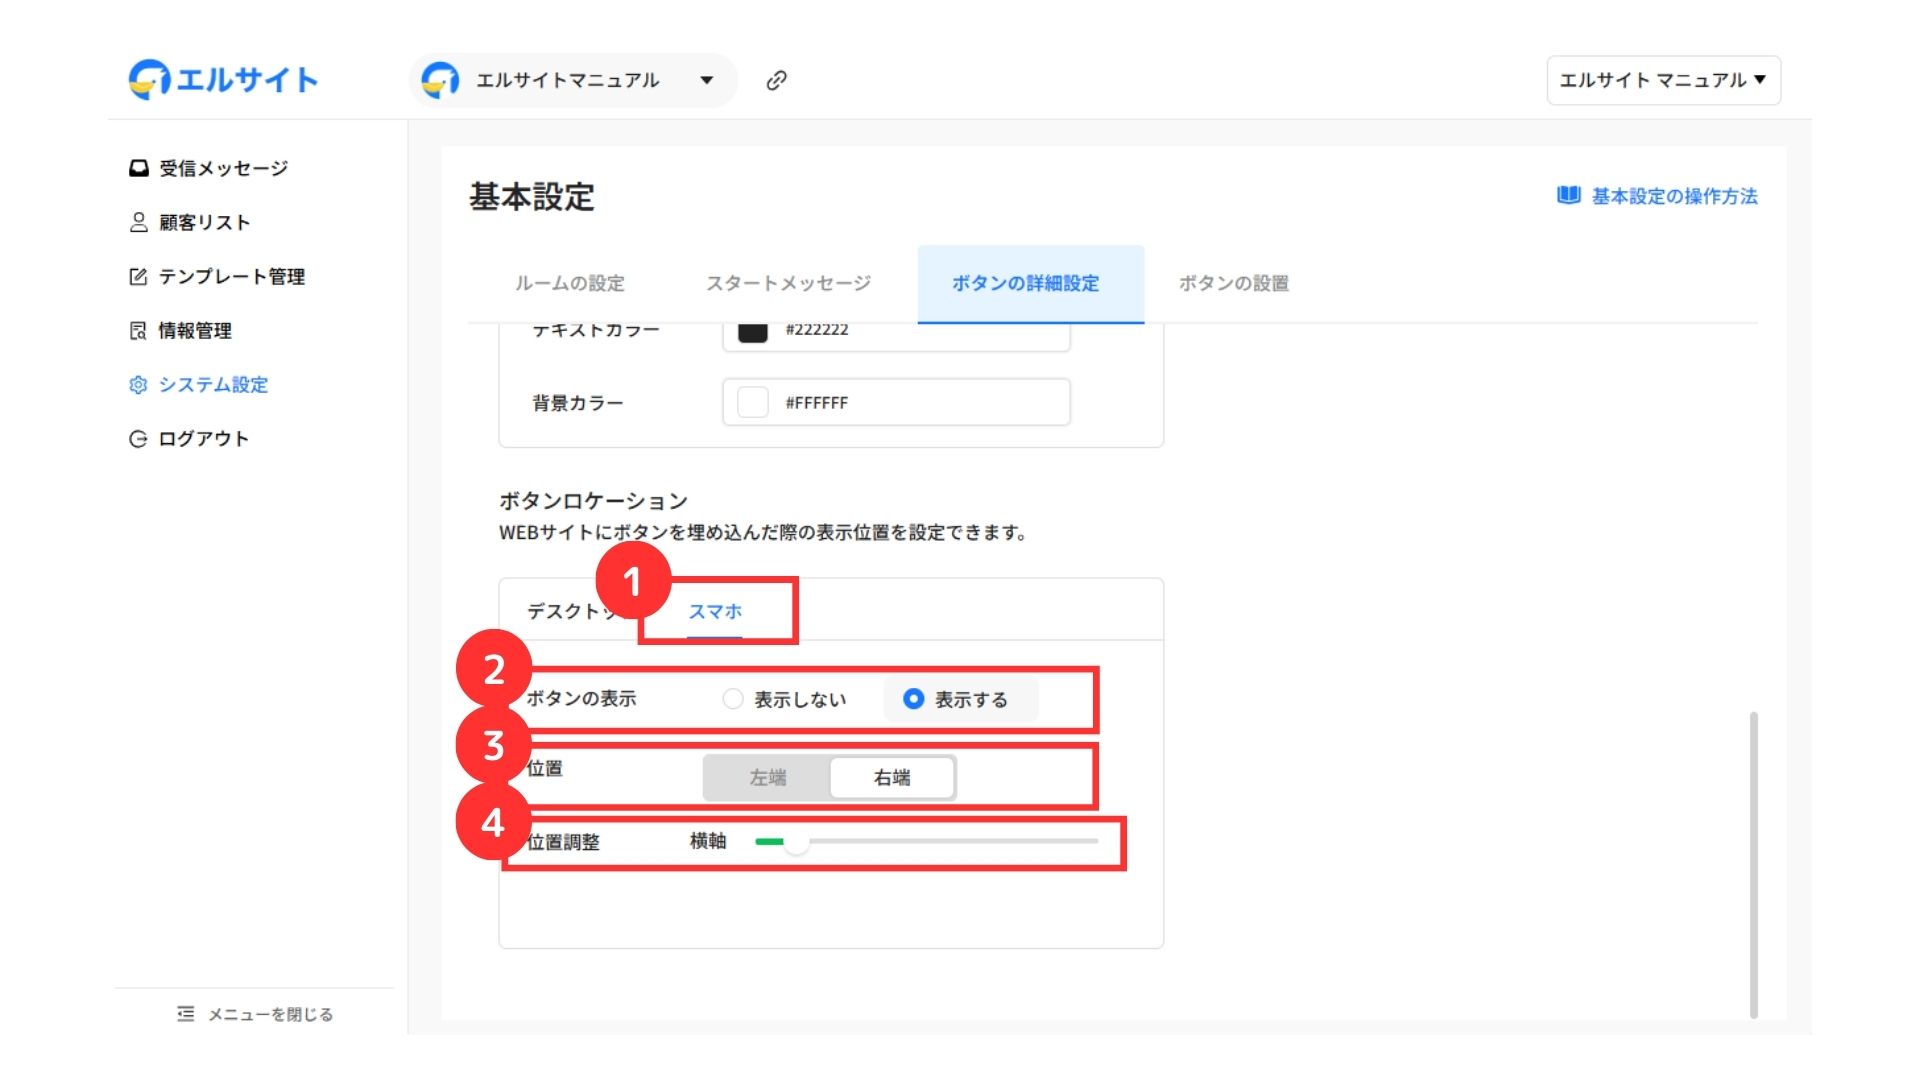1920x1080 pixels.
Task: Expand the エルサイト マニュアル account menu
Action: point(1663,80)
